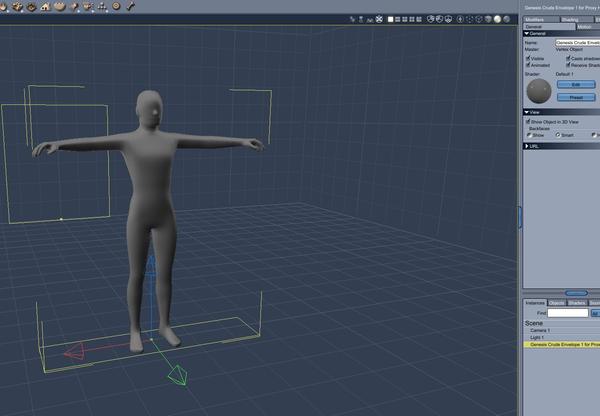Open the hierarchy tree icon

point(102,6)
